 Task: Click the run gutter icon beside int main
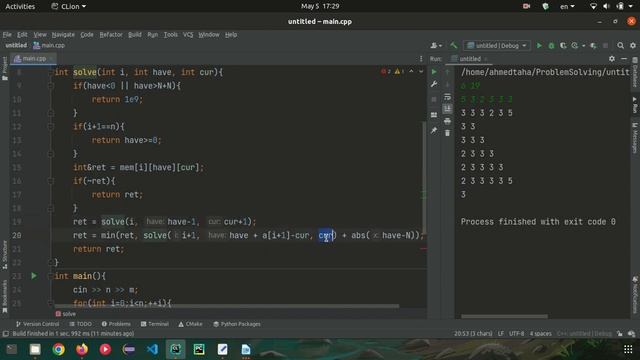[x=34, y=276]
